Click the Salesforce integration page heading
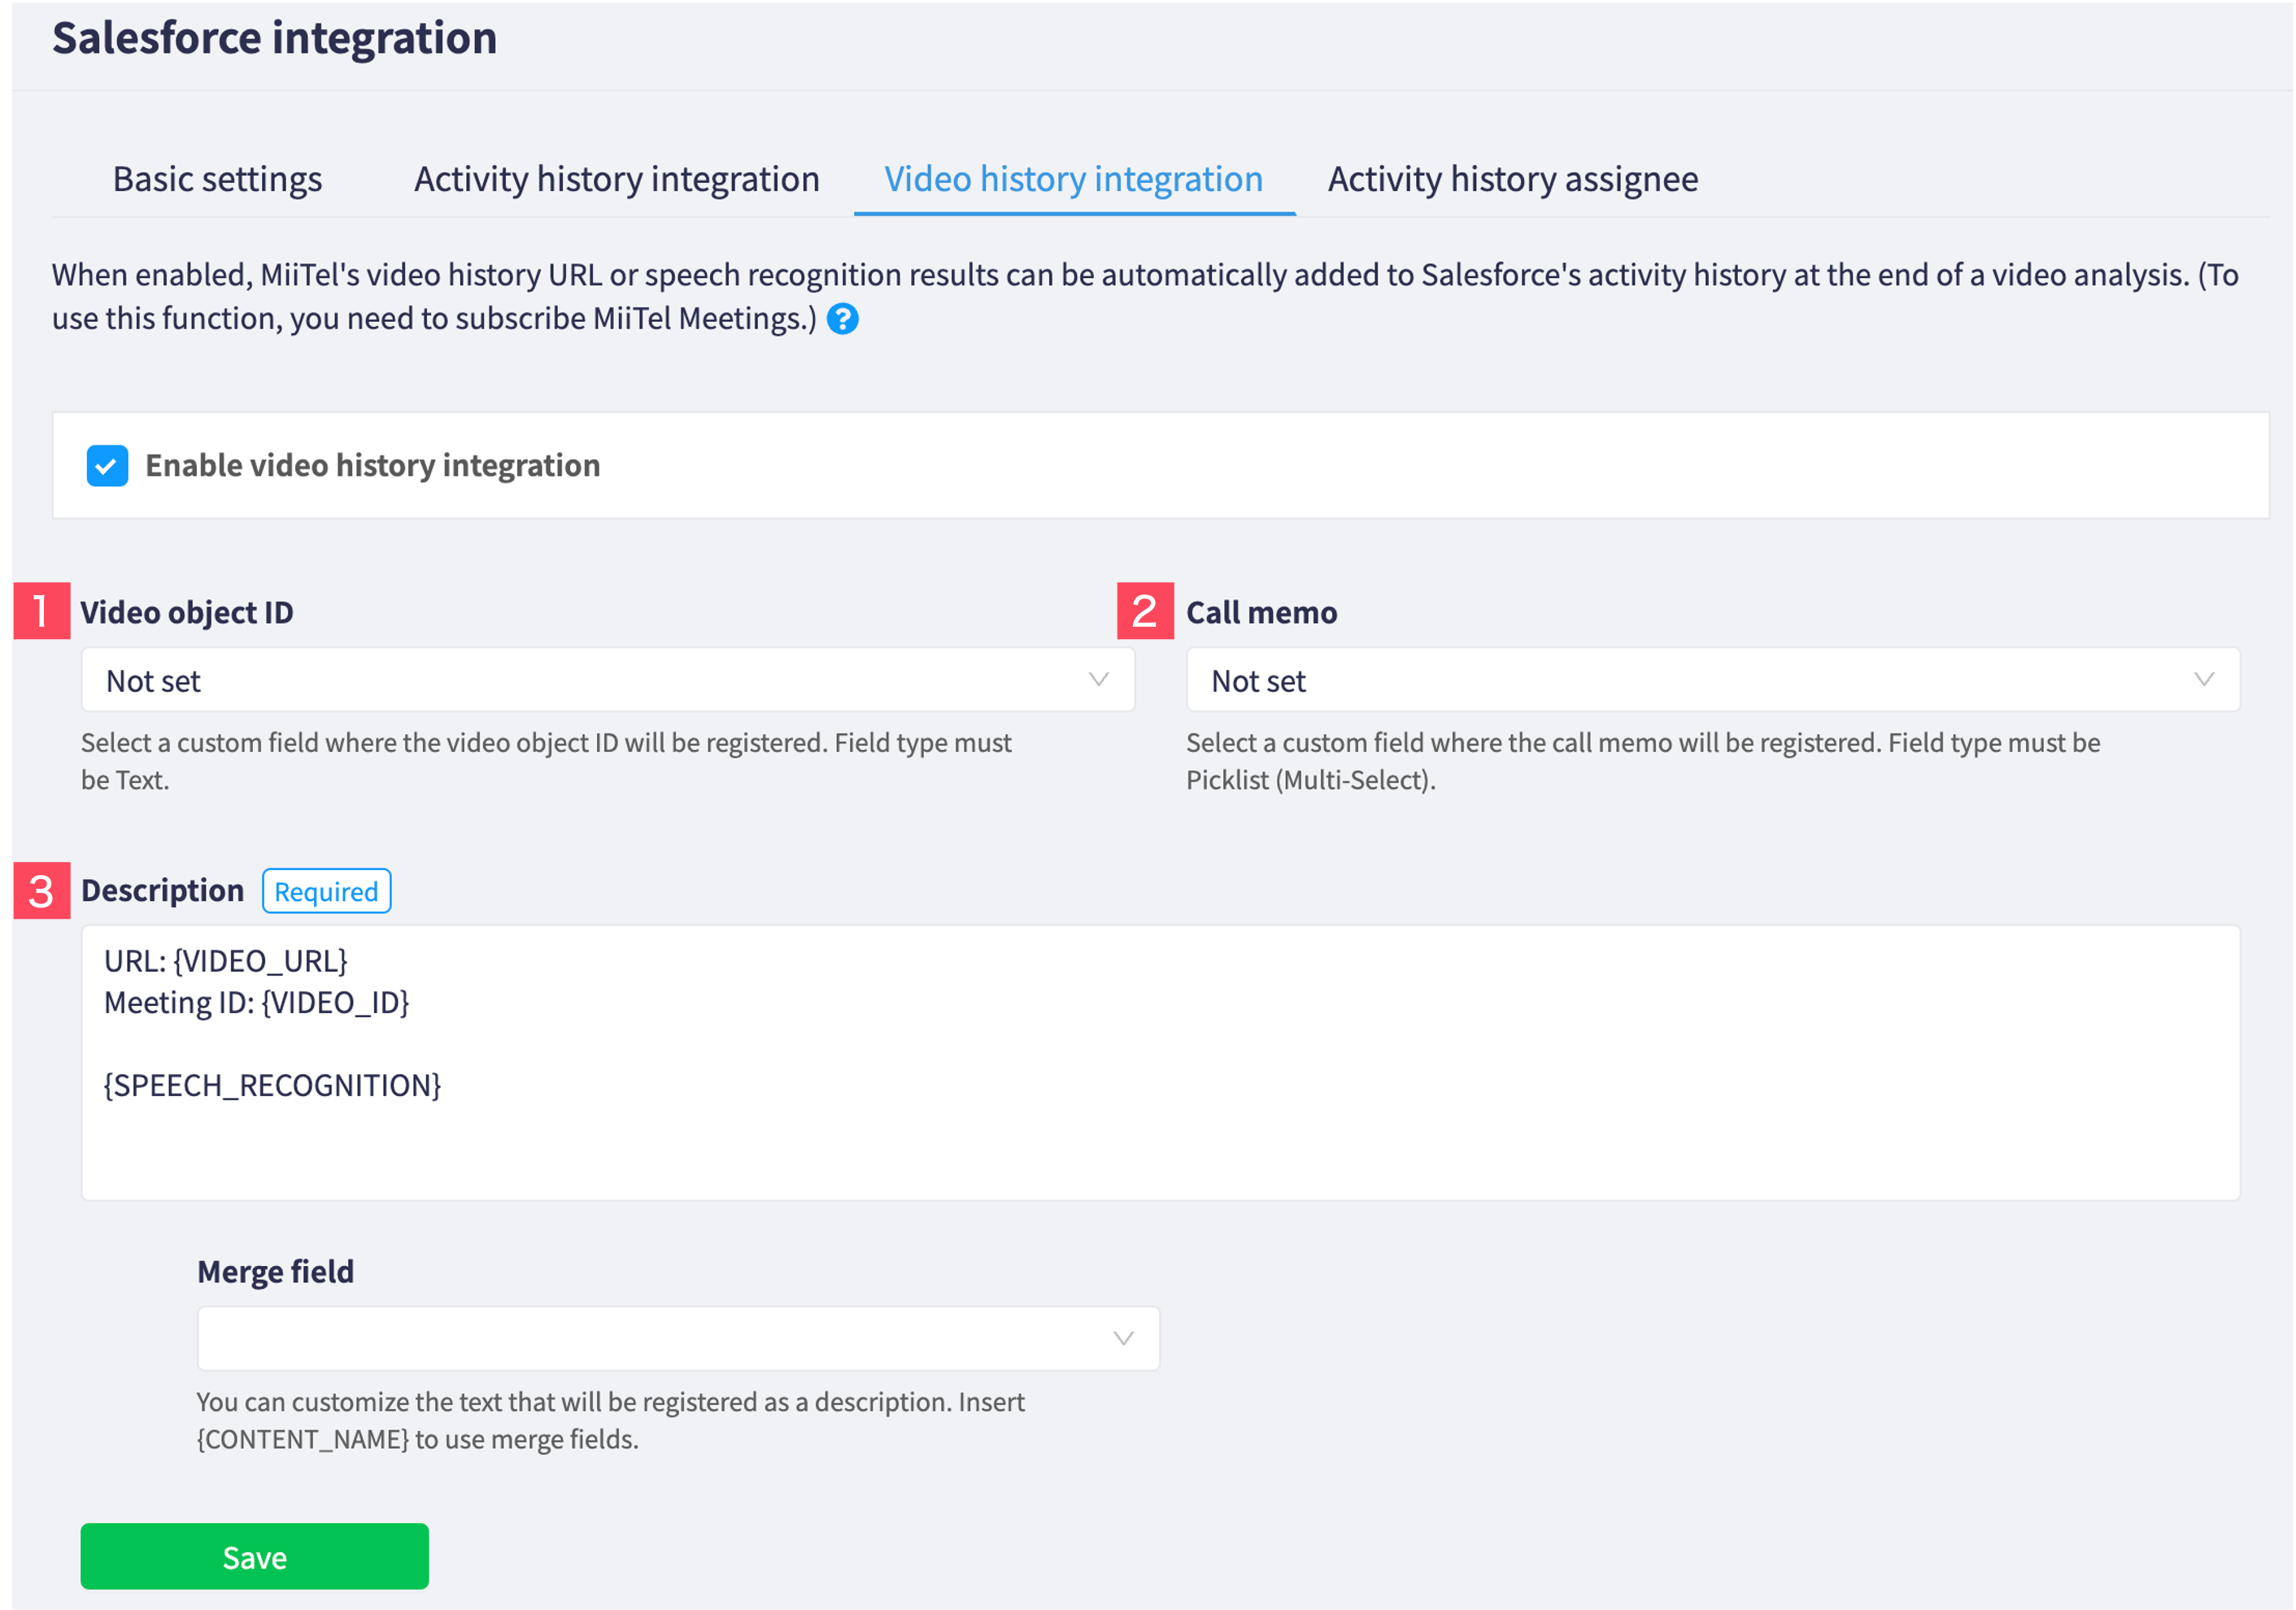The width and height of the screenshot is (2296, 1610). click(x=274, y=38)
